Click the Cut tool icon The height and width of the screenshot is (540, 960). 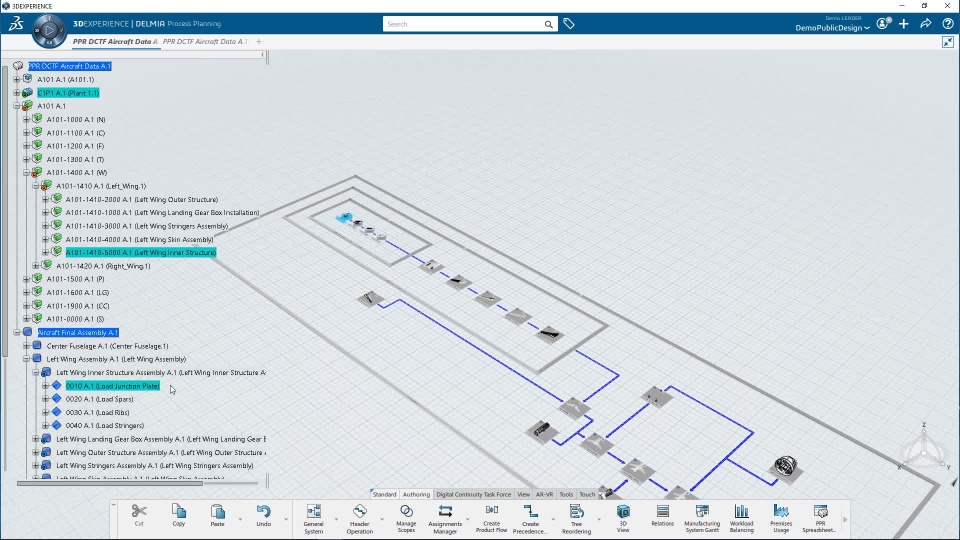click(139, 511)
